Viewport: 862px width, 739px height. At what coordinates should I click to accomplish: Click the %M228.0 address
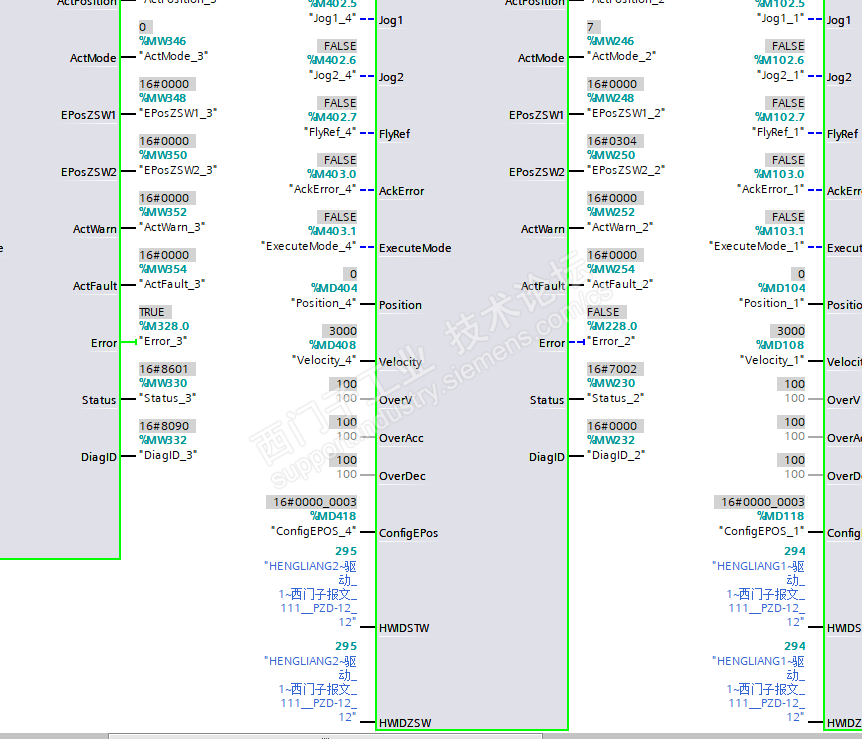click(612, 327)
